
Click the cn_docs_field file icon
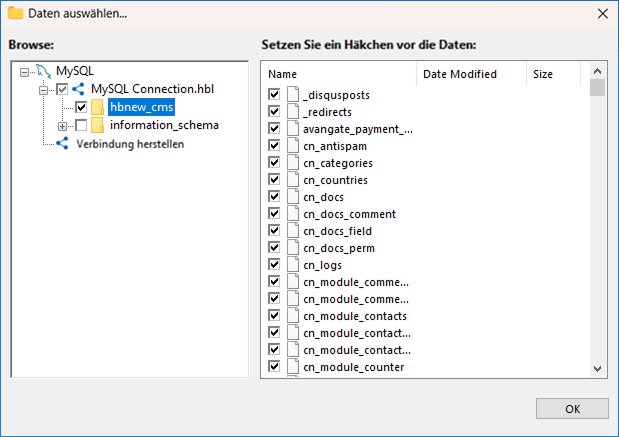click(293, 231)
